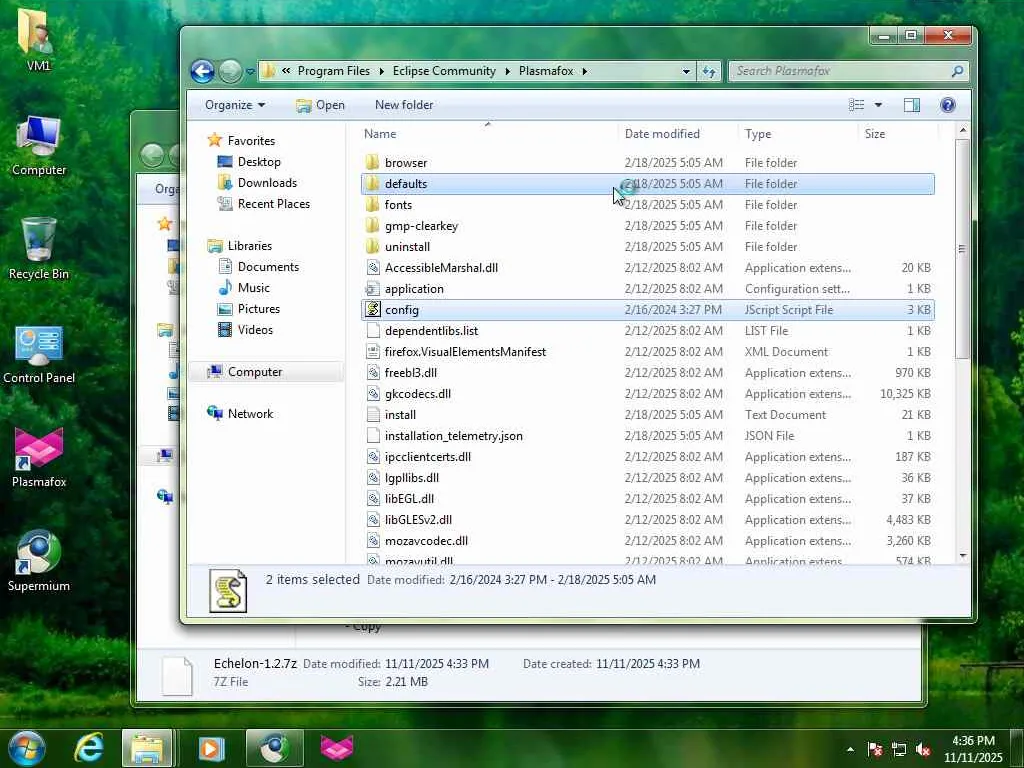
Task: Select Computer in navigation pane
Action: point(255,372)
